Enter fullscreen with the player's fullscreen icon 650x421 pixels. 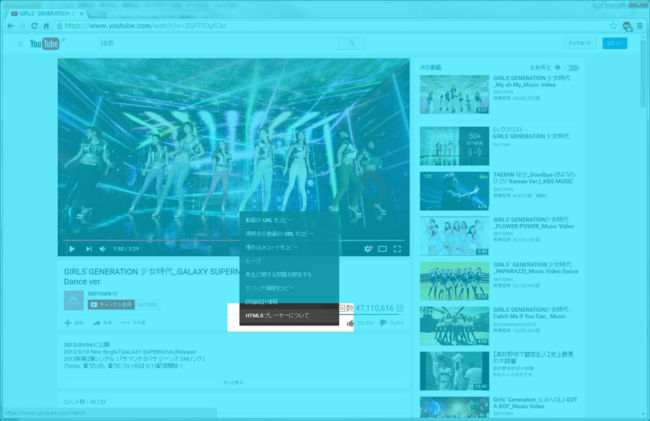pyautogui.click(x=397, y=249)
